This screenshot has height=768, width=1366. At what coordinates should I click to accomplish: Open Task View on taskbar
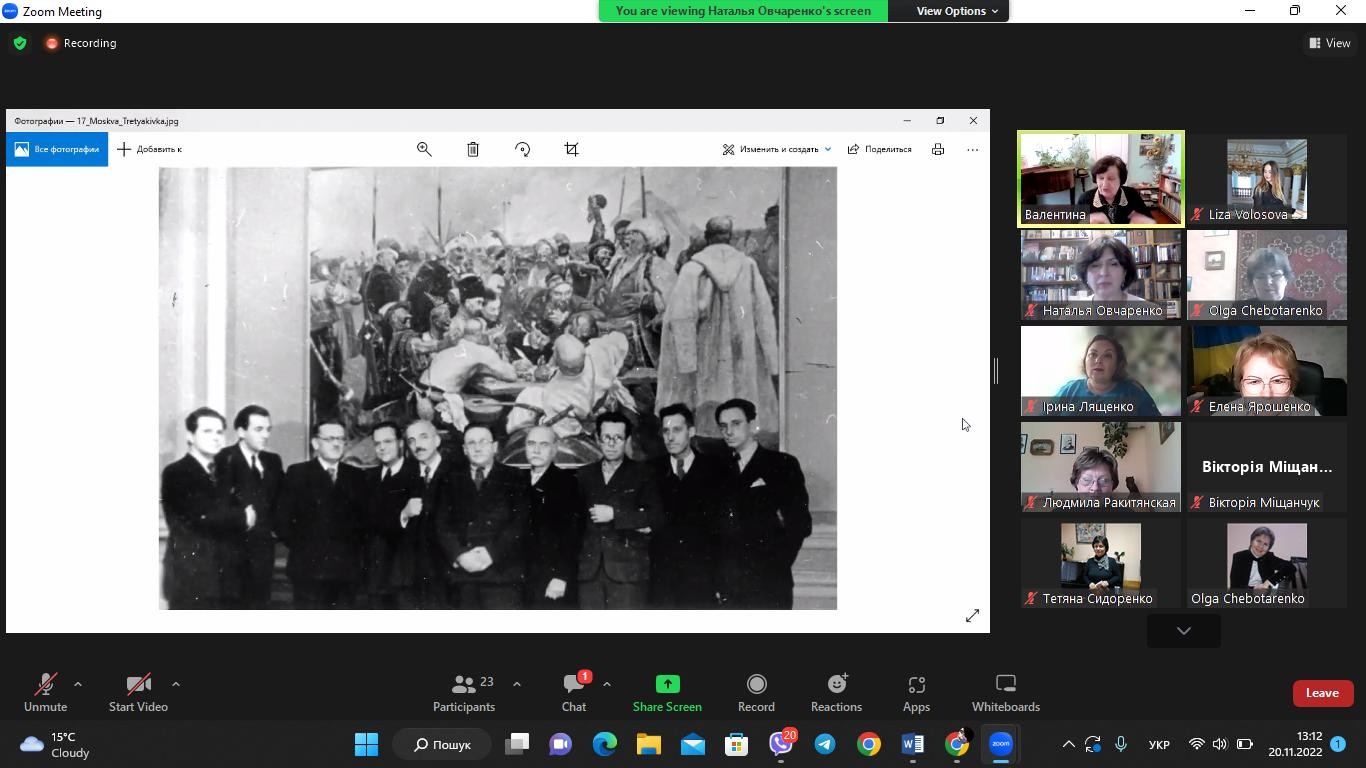[517, 744]
